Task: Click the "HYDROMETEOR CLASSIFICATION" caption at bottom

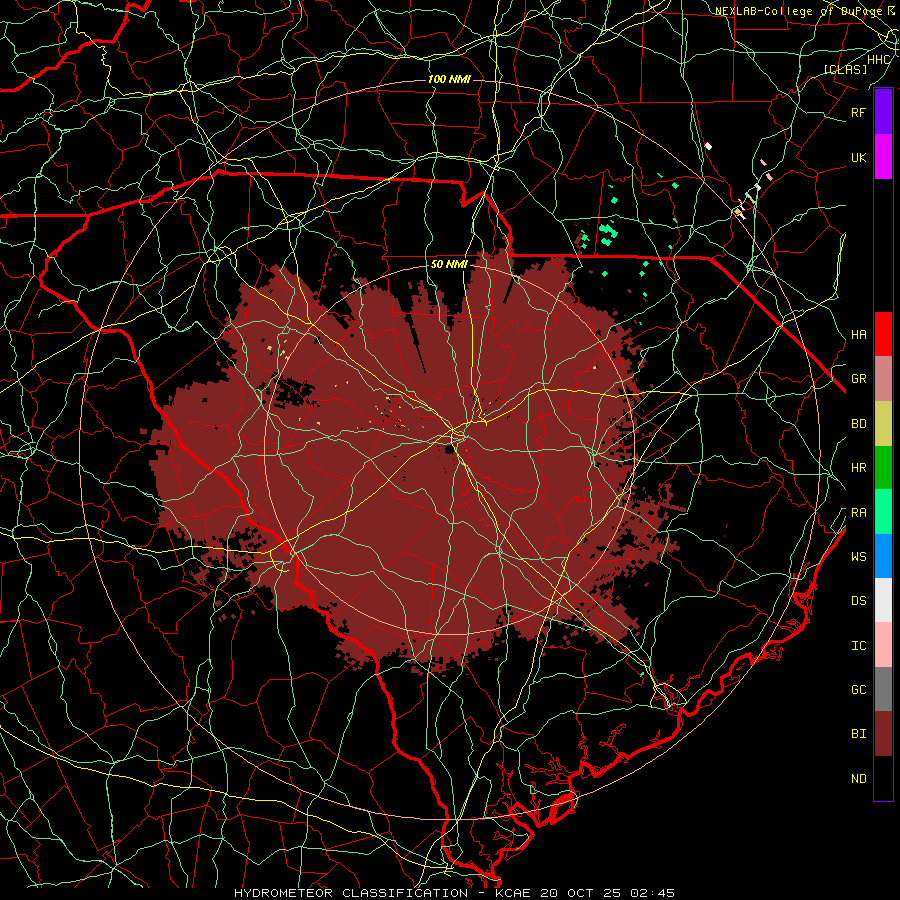Action: click(351, 893)
